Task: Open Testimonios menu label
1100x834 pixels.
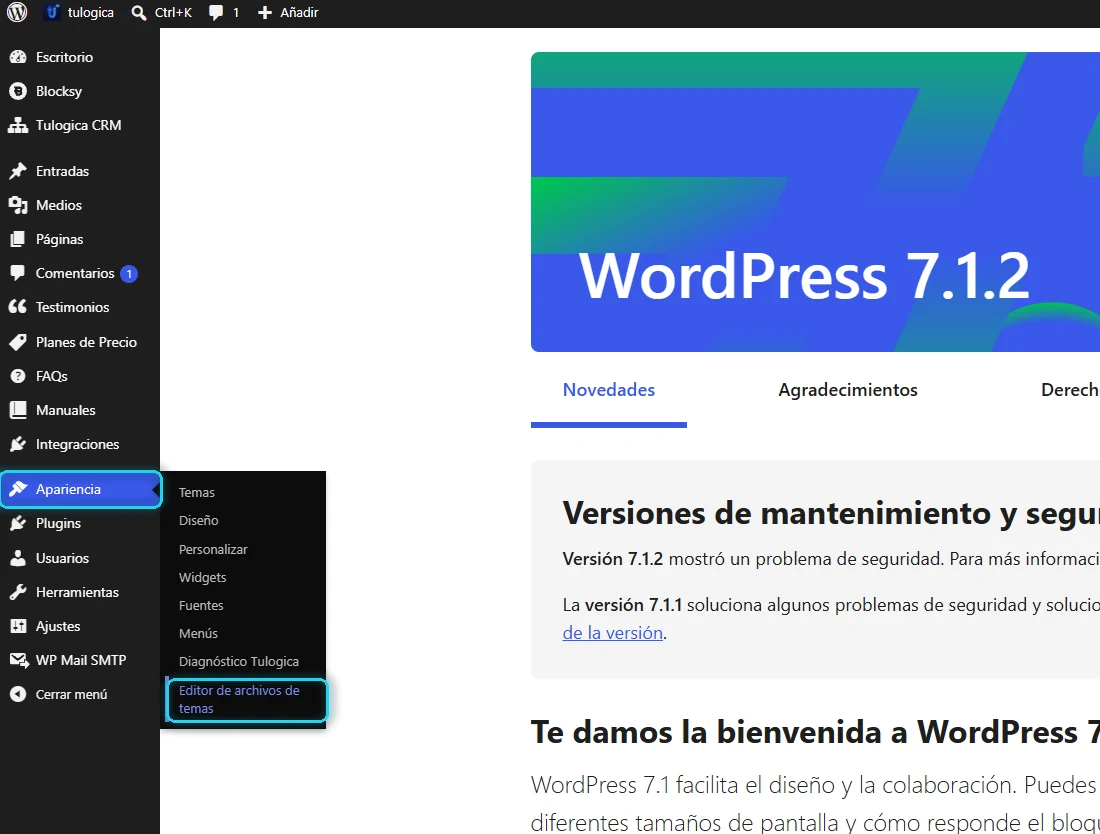Action: coord(72,307)
